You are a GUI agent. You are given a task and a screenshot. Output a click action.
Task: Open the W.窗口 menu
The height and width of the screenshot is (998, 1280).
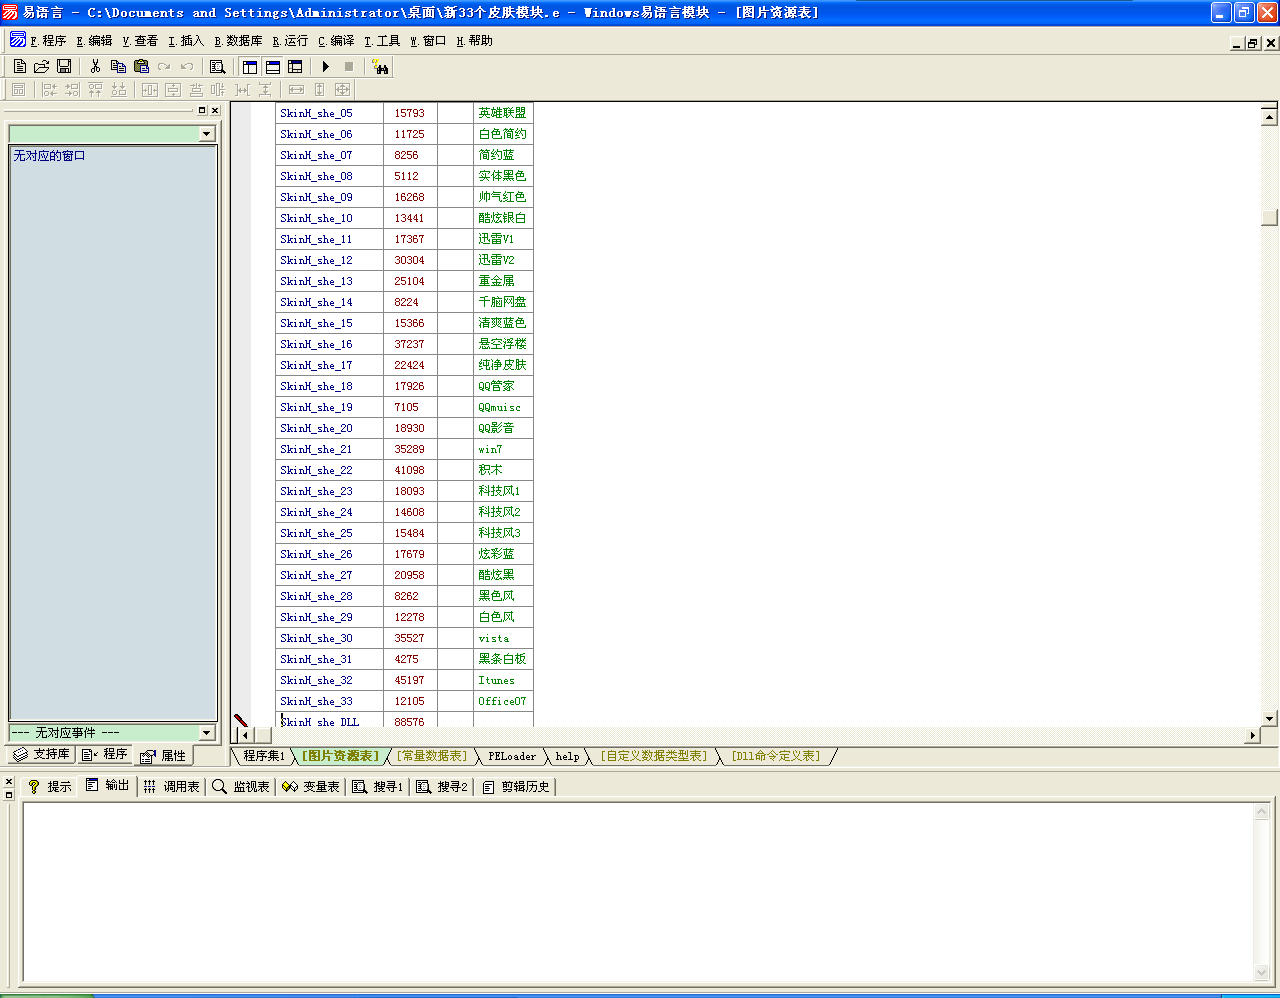point(429,41)
